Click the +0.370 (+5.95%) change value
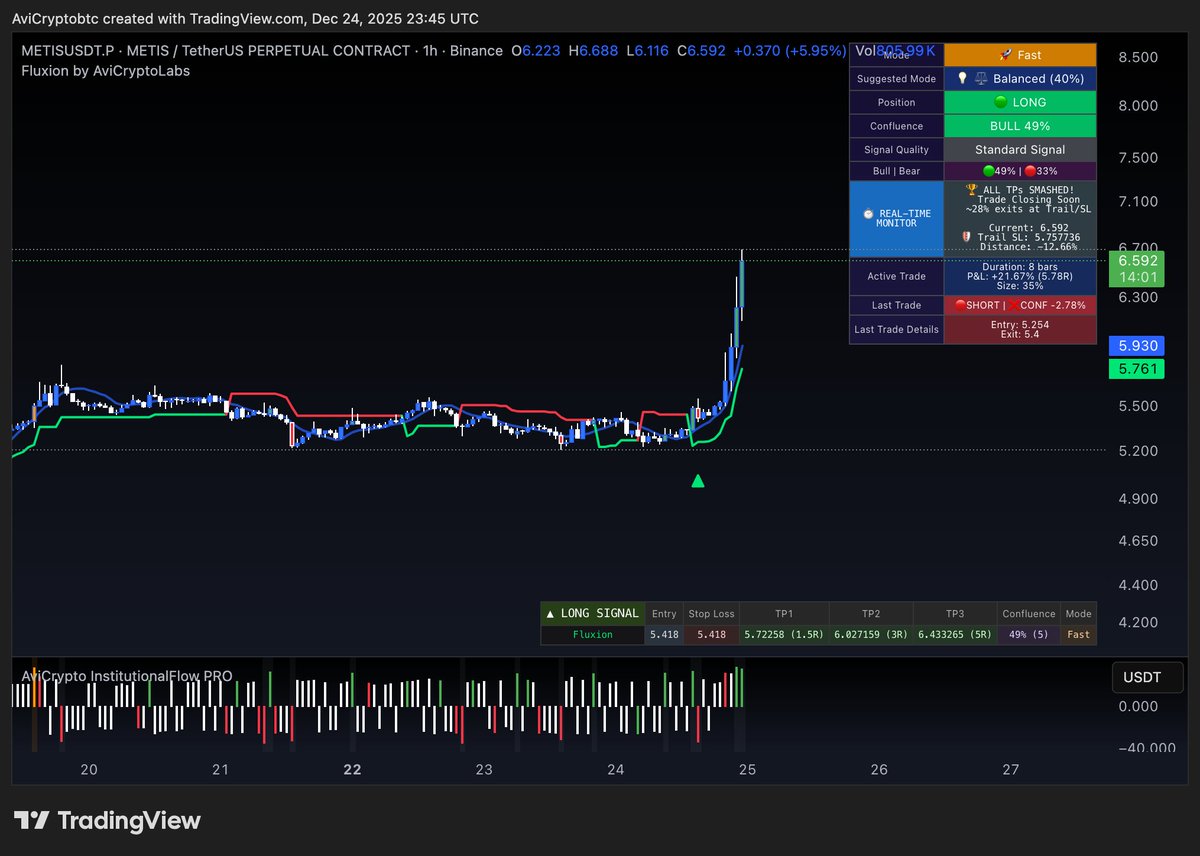The width and height of the screenshot is (1200, 856). point(789,50)
